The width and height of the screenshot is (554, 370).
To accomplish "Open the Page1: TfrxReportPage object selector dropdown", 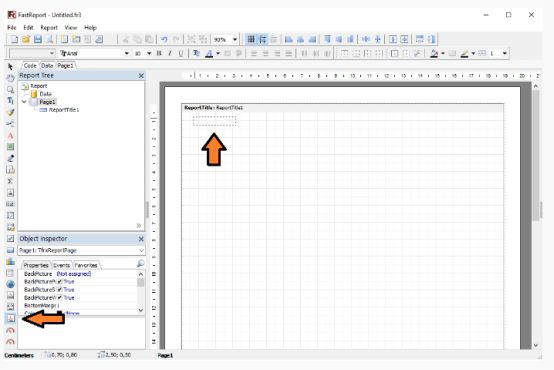I will pos(141,251).
